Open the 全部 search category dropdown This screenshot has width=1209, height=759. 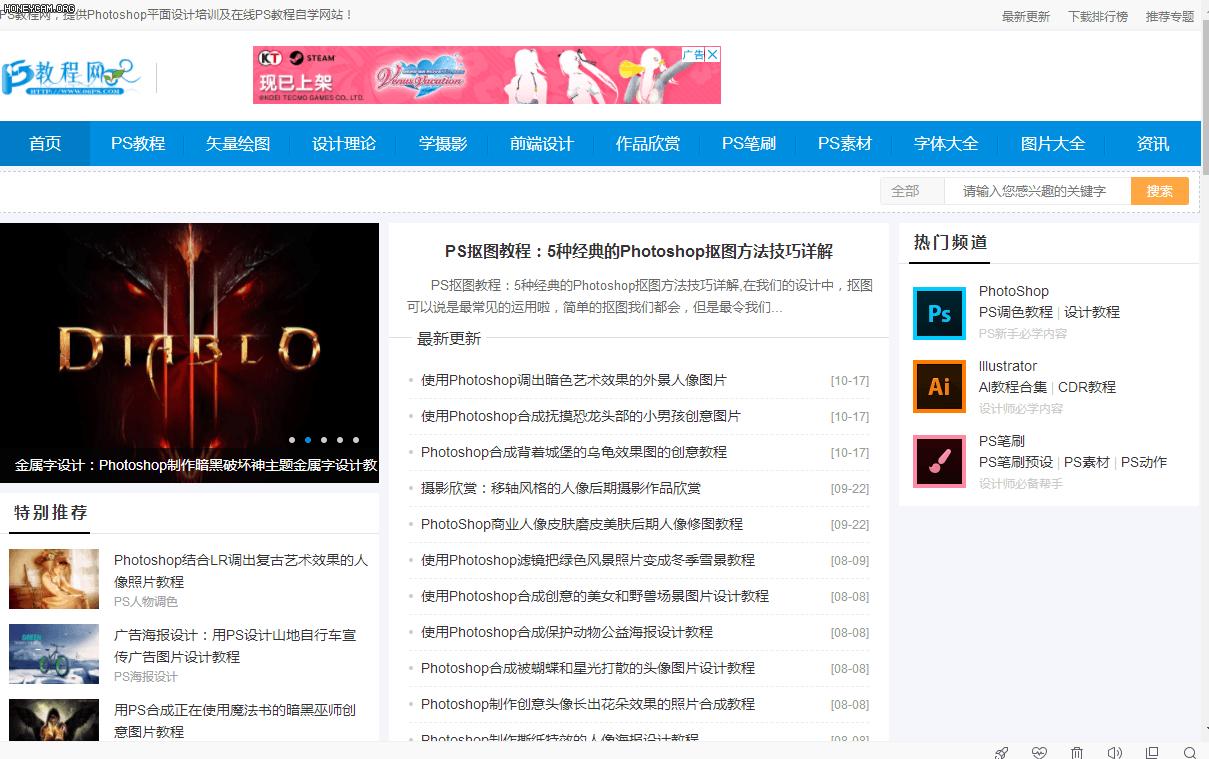coord(910,190)
